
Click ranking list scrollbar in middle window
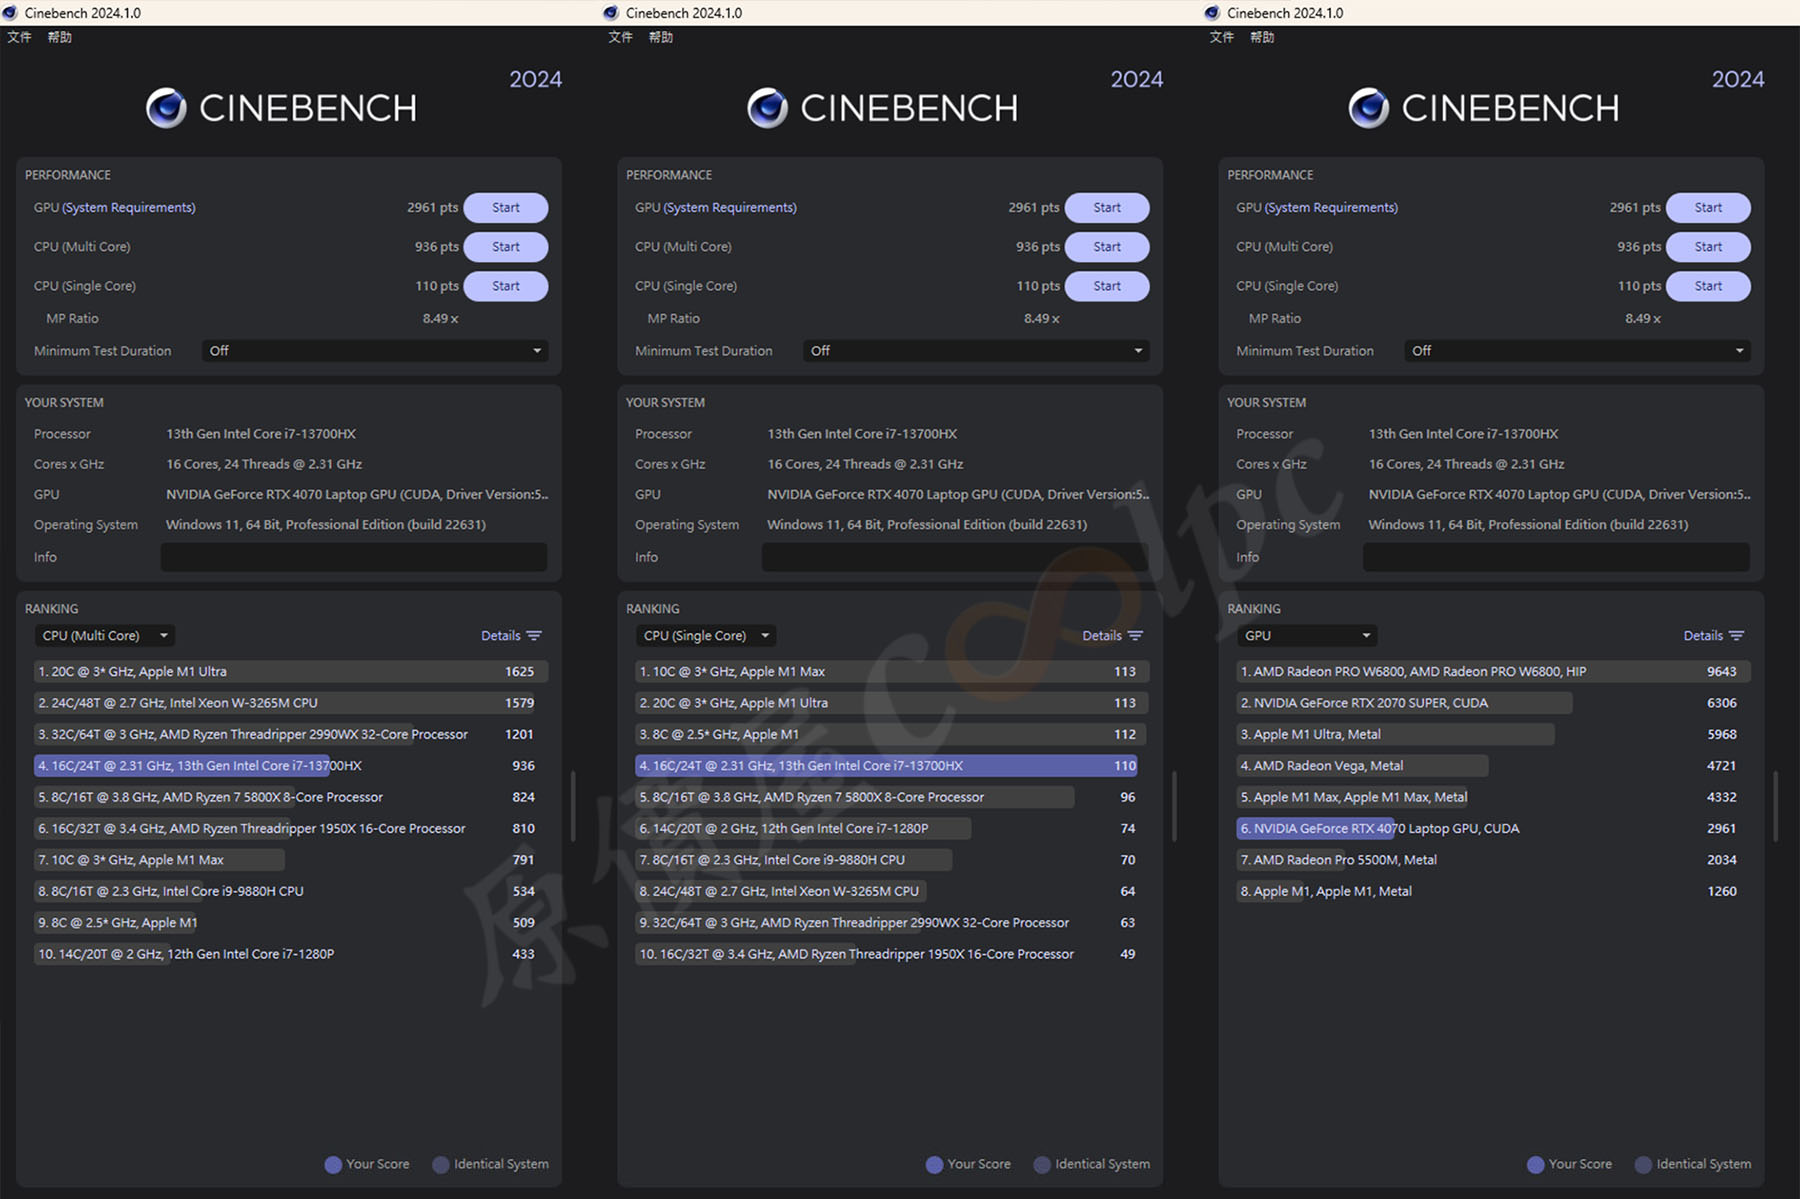tap(1173, 805)
